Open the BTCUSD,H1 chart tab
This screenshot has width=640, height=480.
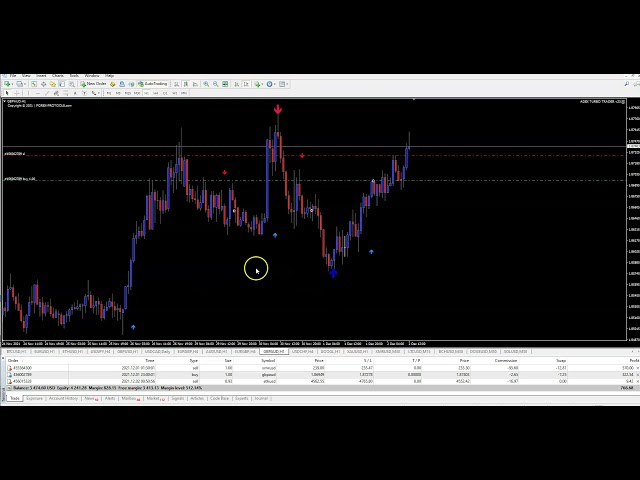tap(16, 352)
